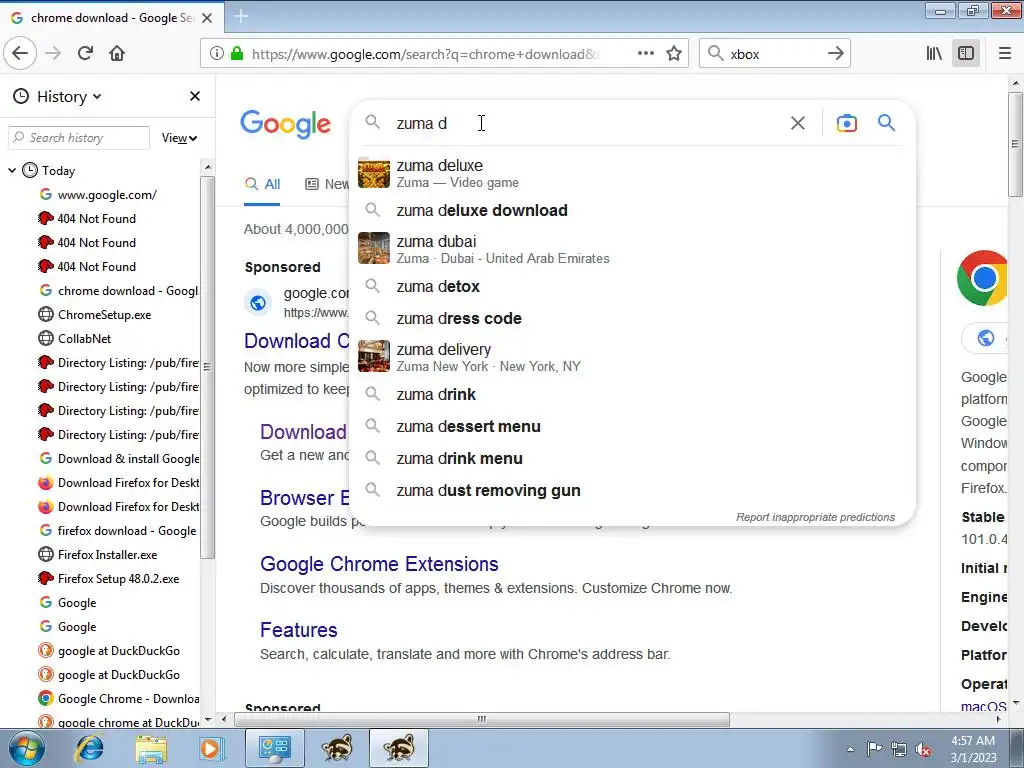1024x768 pixels.
Task: Click Report inappropriate predictions link
Action: [815, 517]
